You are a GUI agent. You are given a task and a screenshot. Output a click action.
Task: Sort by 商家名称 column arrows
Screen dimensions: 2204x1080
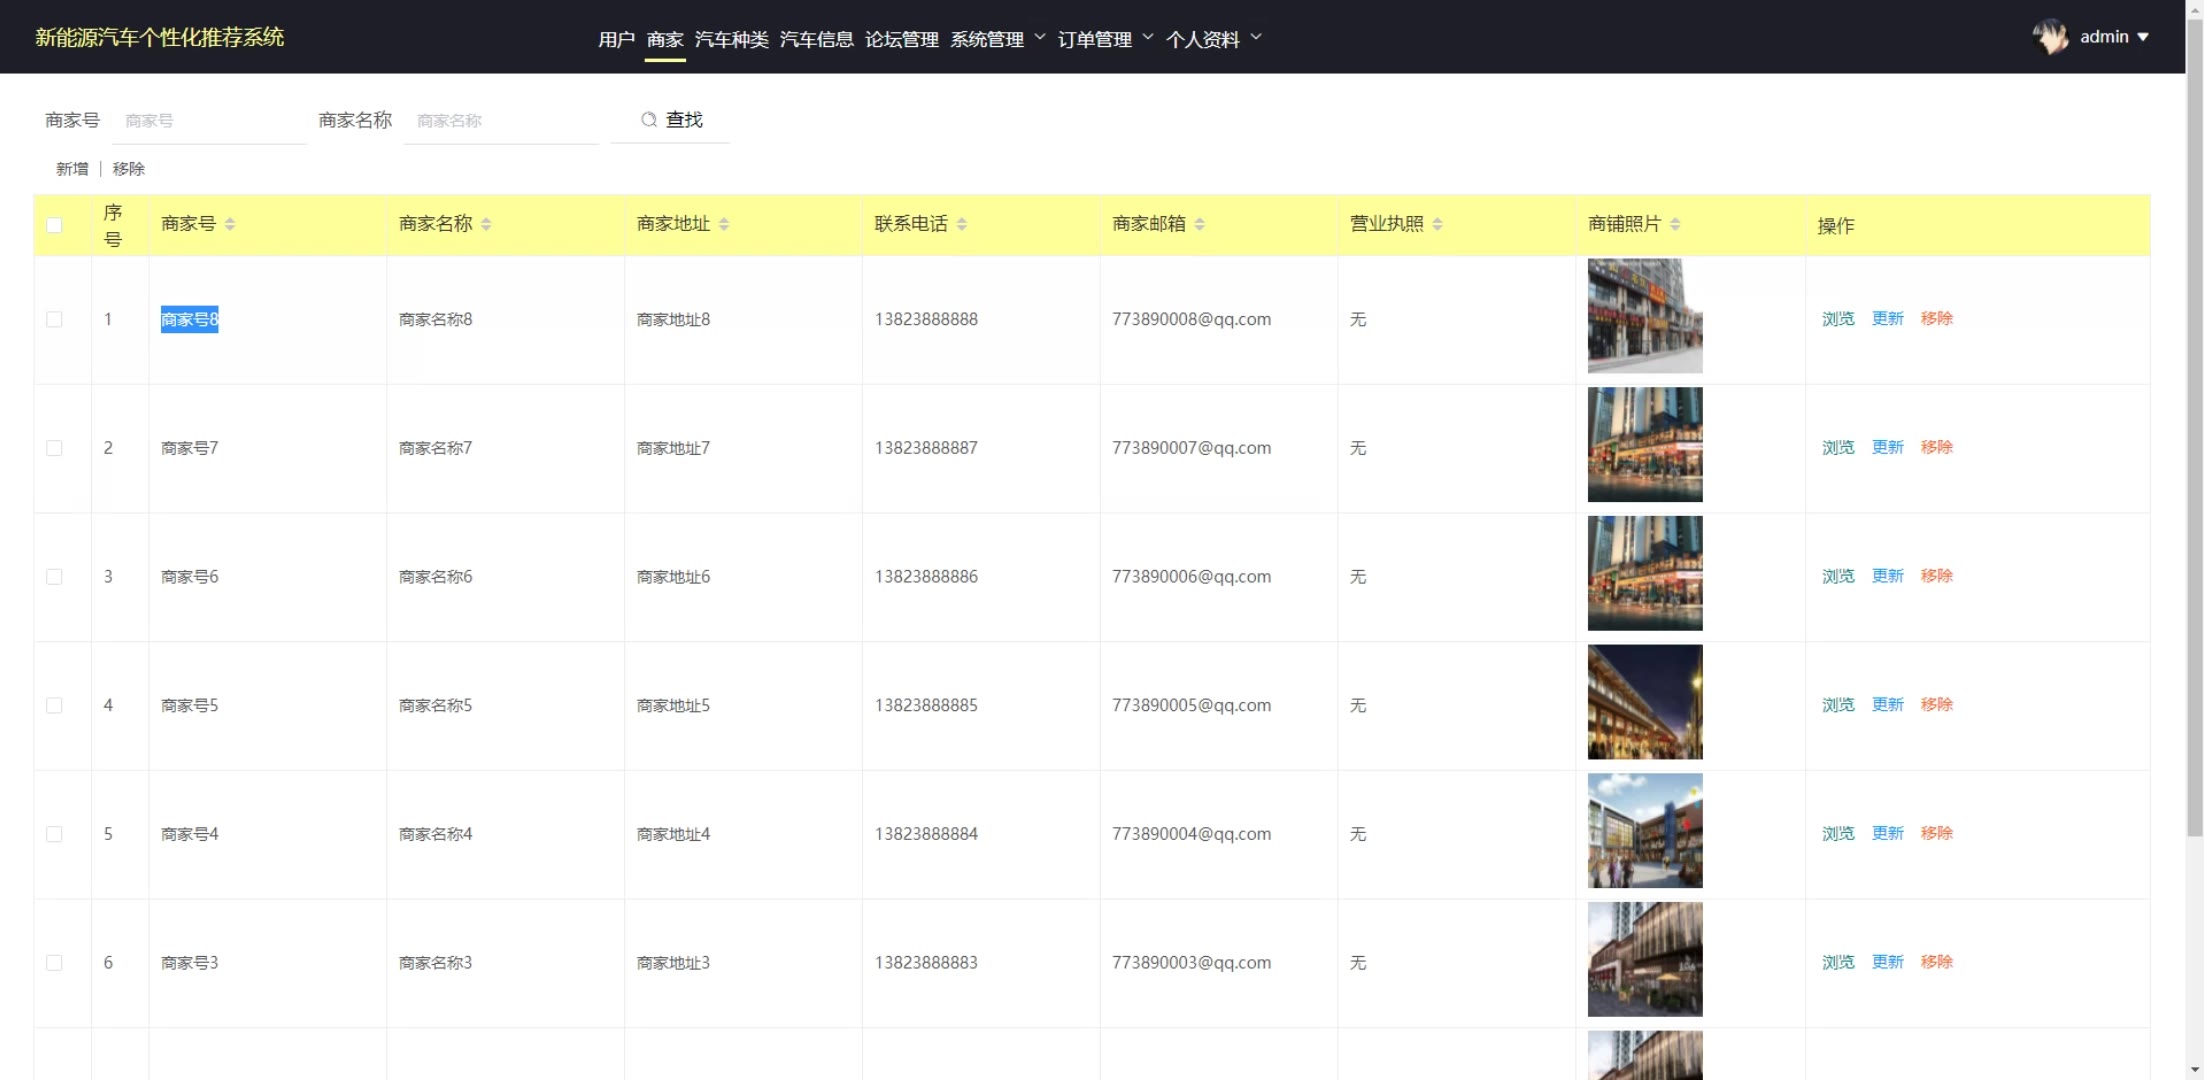pos(486,224)
